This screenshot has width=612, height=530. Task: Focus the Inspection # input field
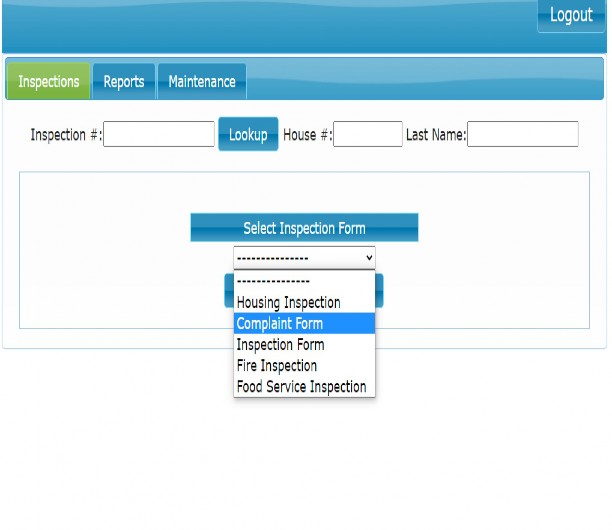159,134
